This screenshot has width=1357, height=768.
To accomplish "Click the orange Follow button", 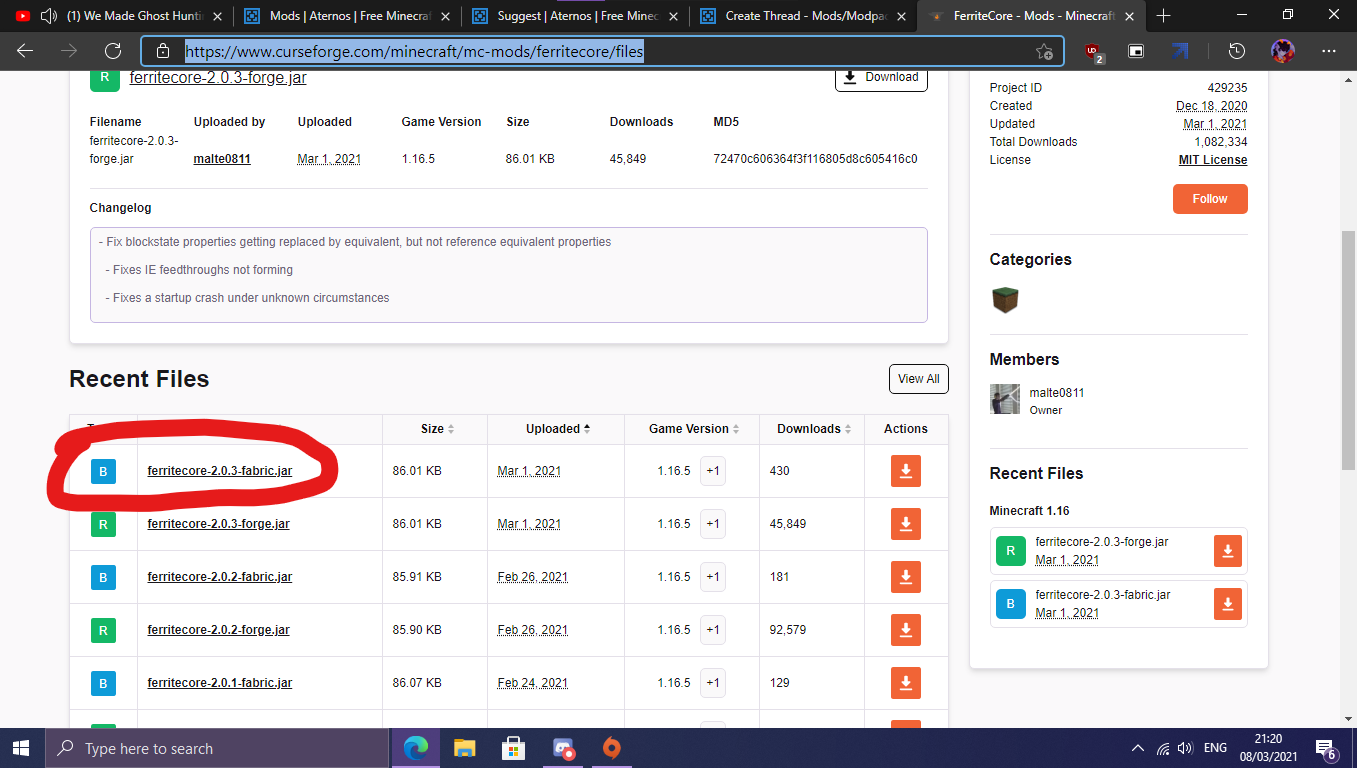I will point(1210,199).
